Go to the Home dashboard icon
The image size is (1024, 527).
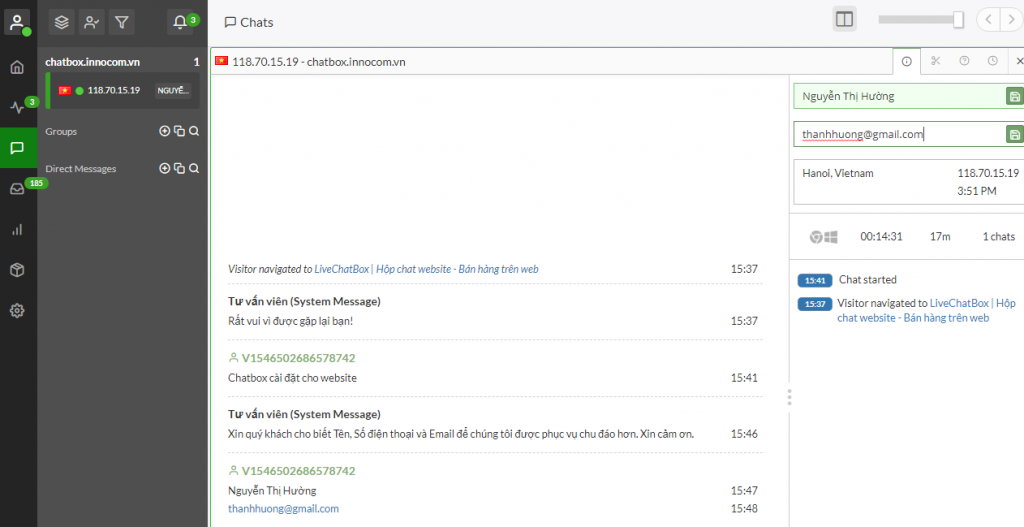pyautogui.click(x=18, y=67)
